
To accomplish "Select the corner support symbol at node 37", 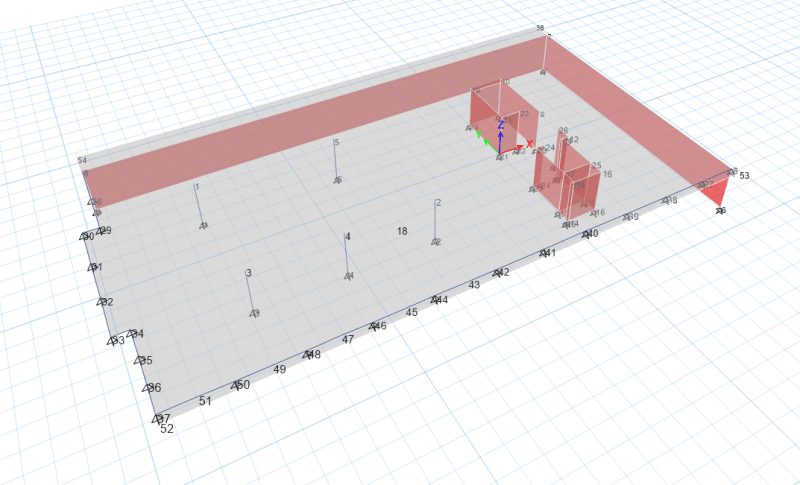I will click(x=157, y=419).
